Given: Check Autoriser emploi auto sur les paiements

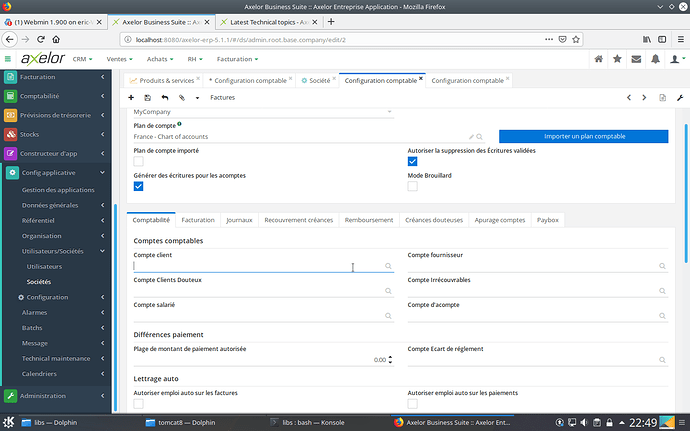Looking at the screenshot, I should pos(412,404).
